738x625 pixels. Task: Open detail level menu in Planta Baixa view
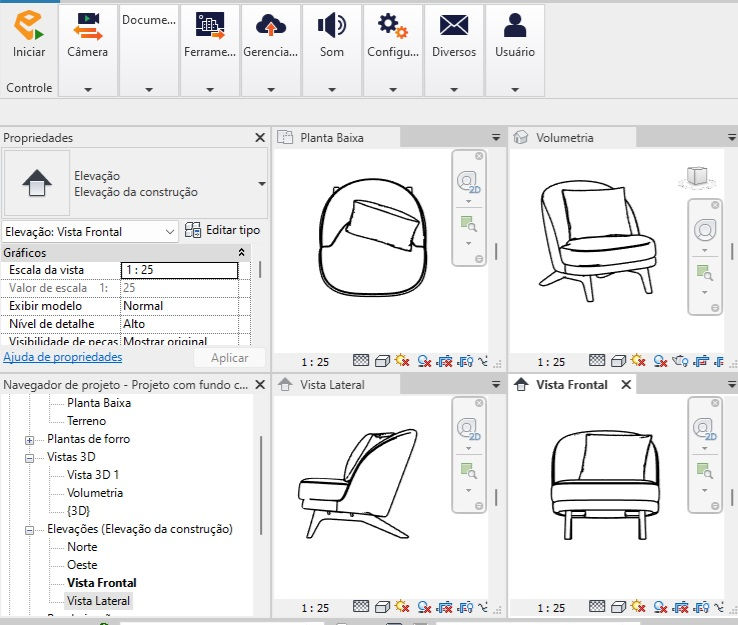[361, 361]
